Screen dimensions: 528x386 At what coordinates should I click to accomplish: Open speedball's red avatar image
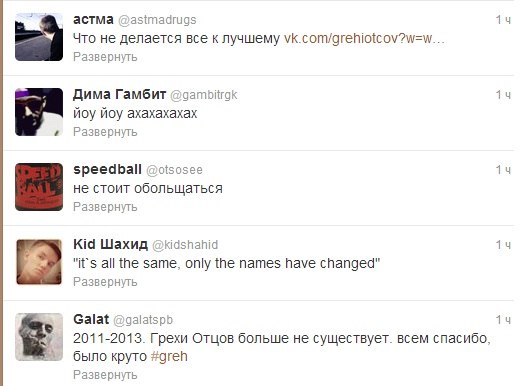[39, 187]
